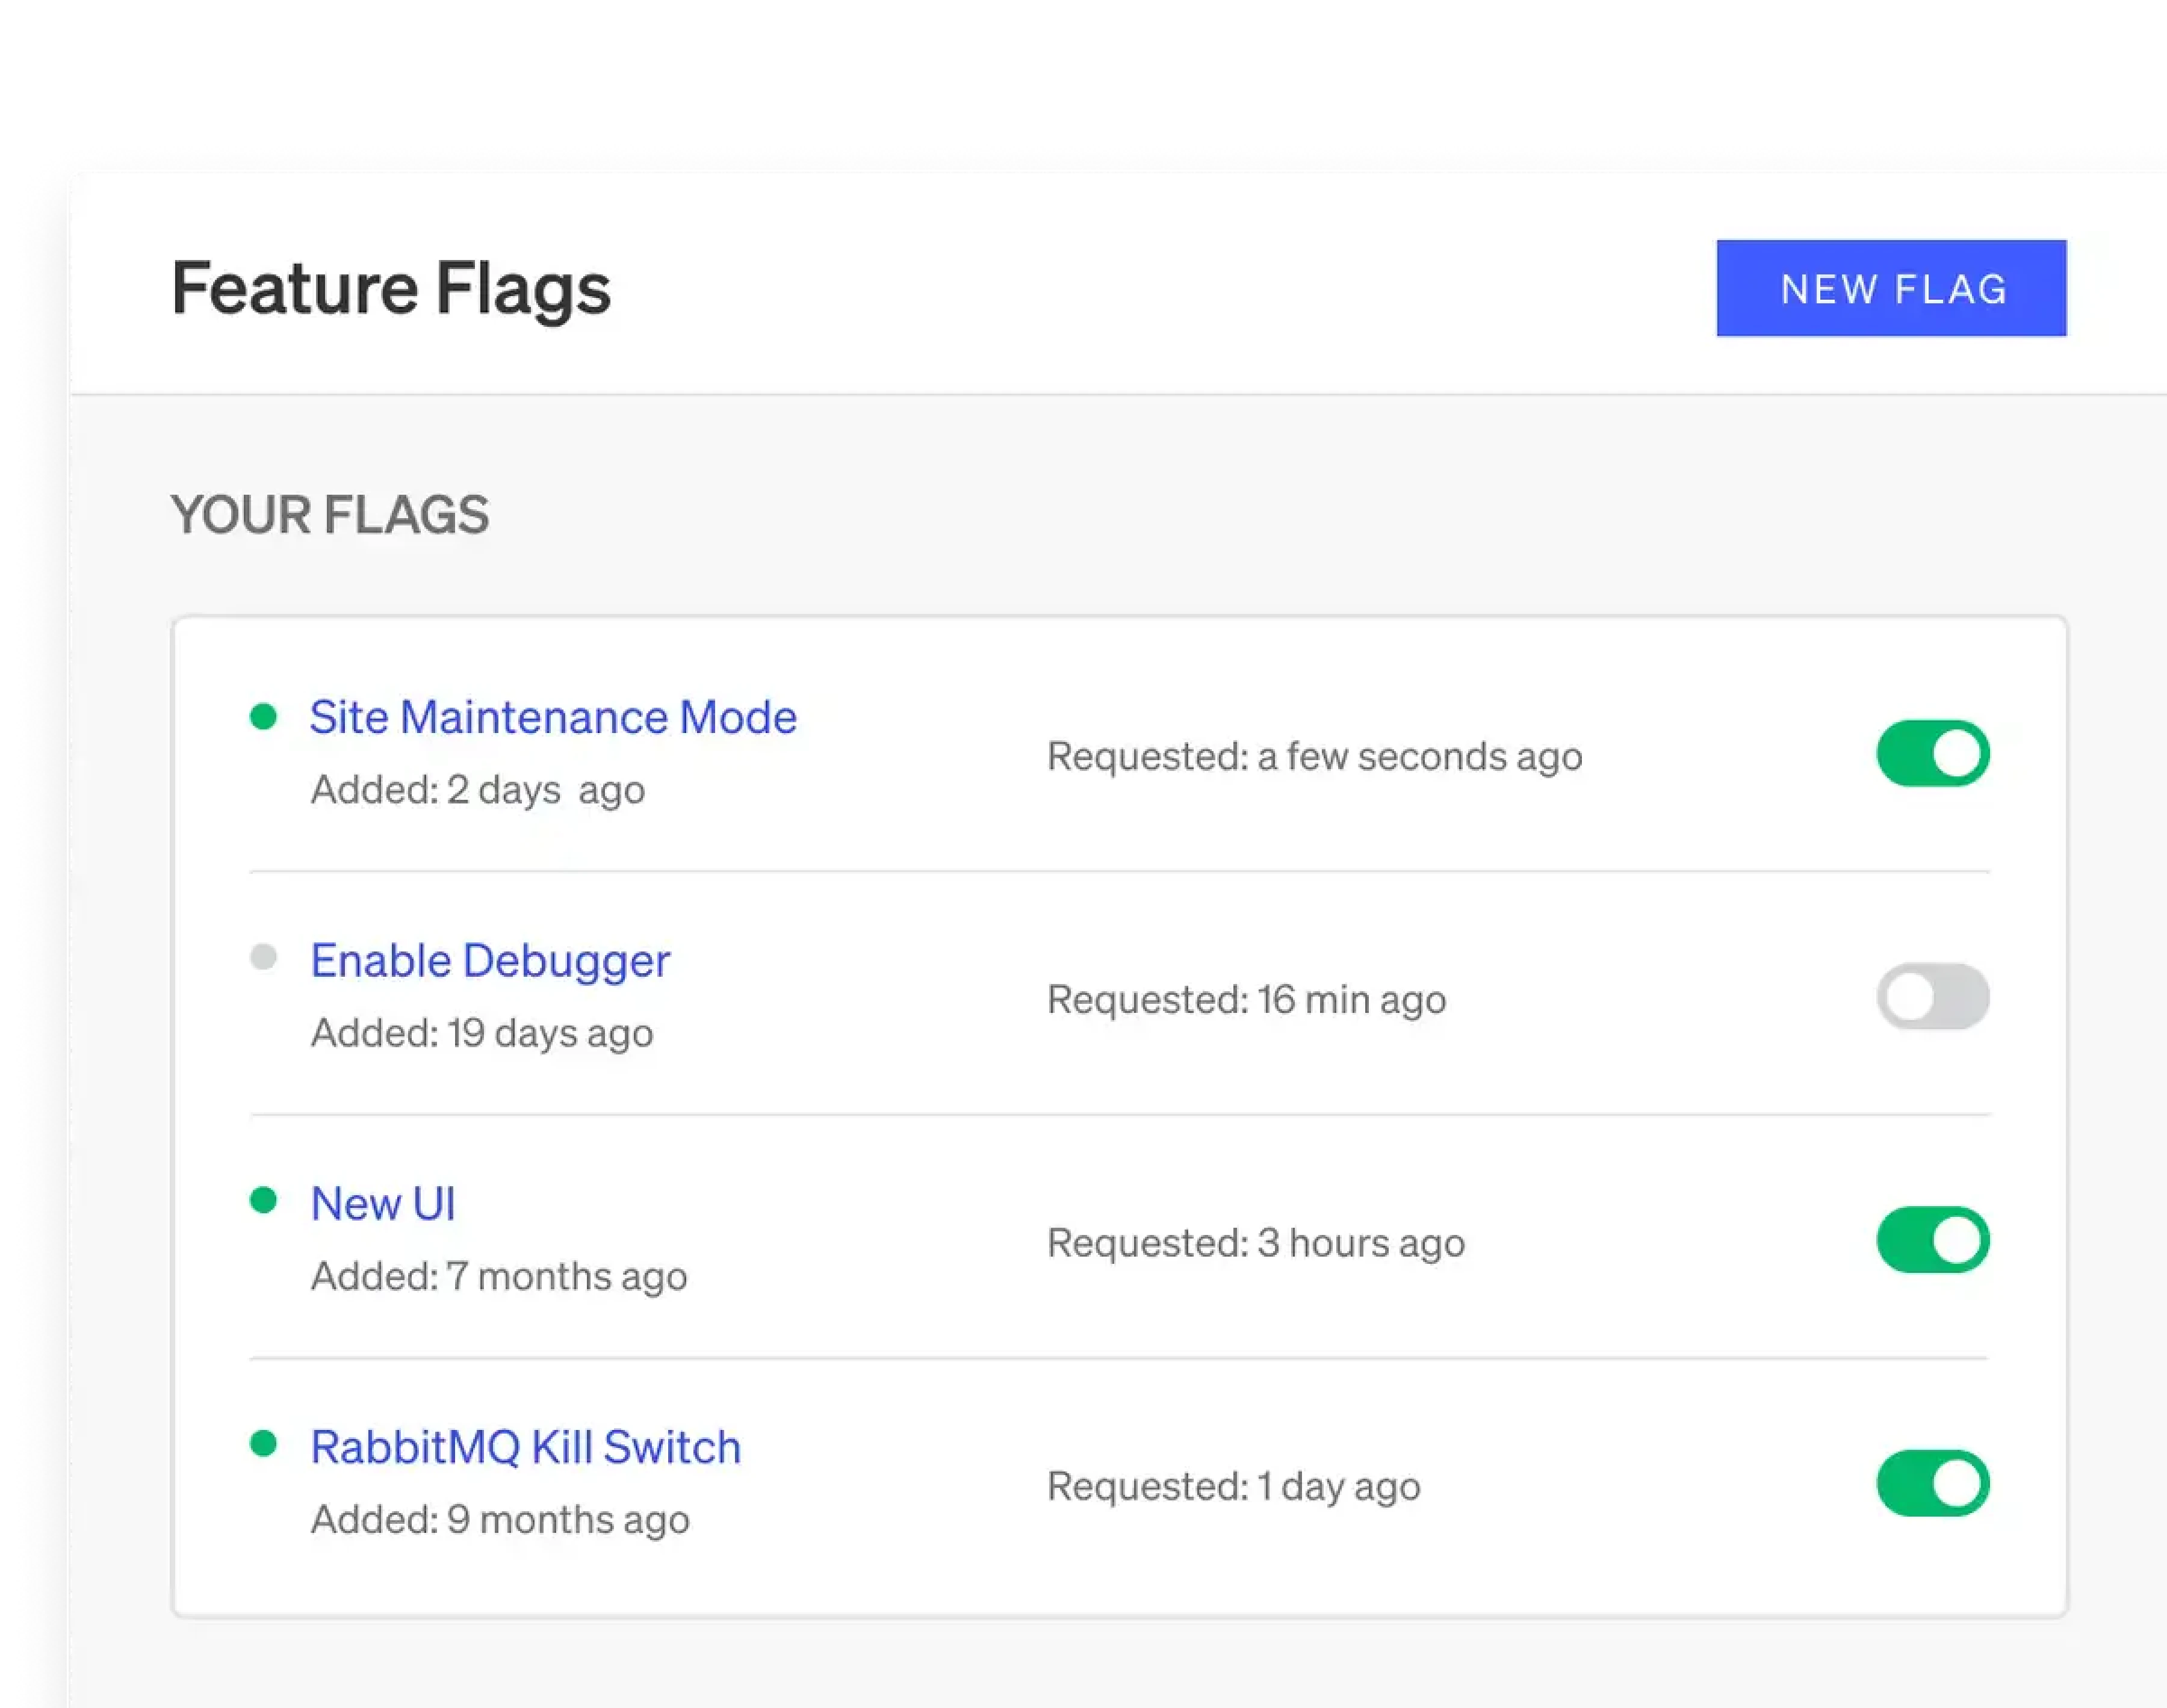Screen dimensions: 2167x1708
Task: Click 'Added: 9 months ago' text
Action: point(499,1519)
